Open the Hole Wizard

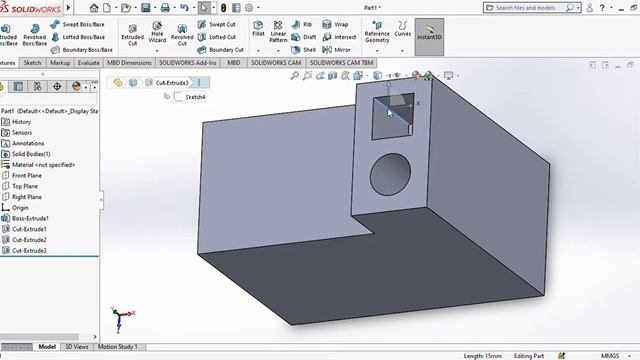click(x=157, y=32)
